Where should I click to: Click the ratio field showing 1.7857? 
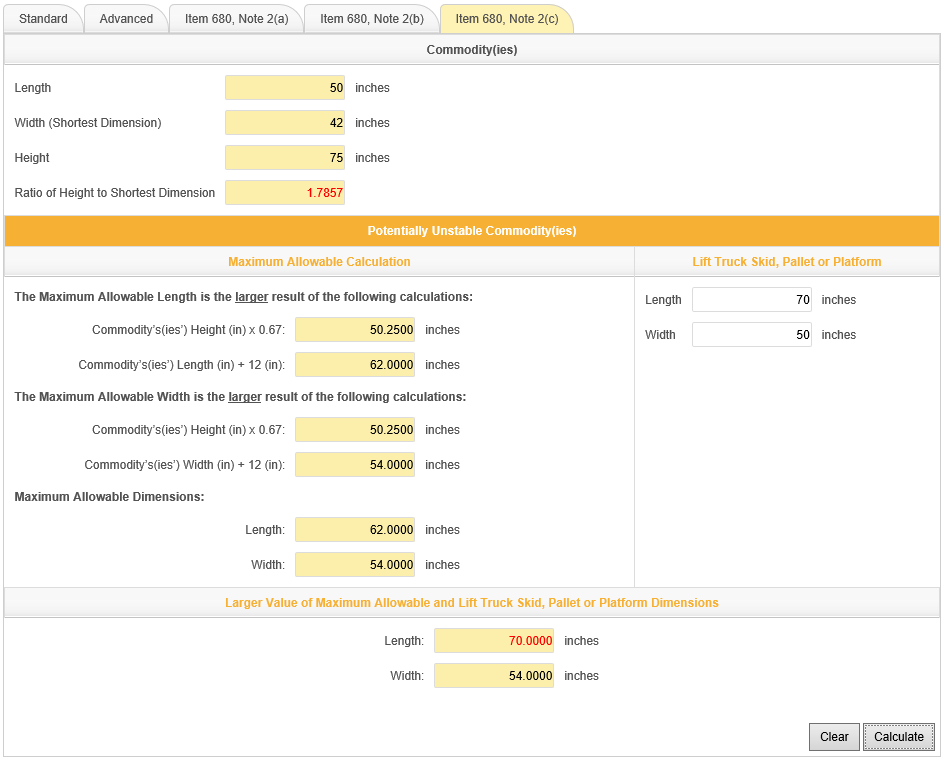pos(285,193)
